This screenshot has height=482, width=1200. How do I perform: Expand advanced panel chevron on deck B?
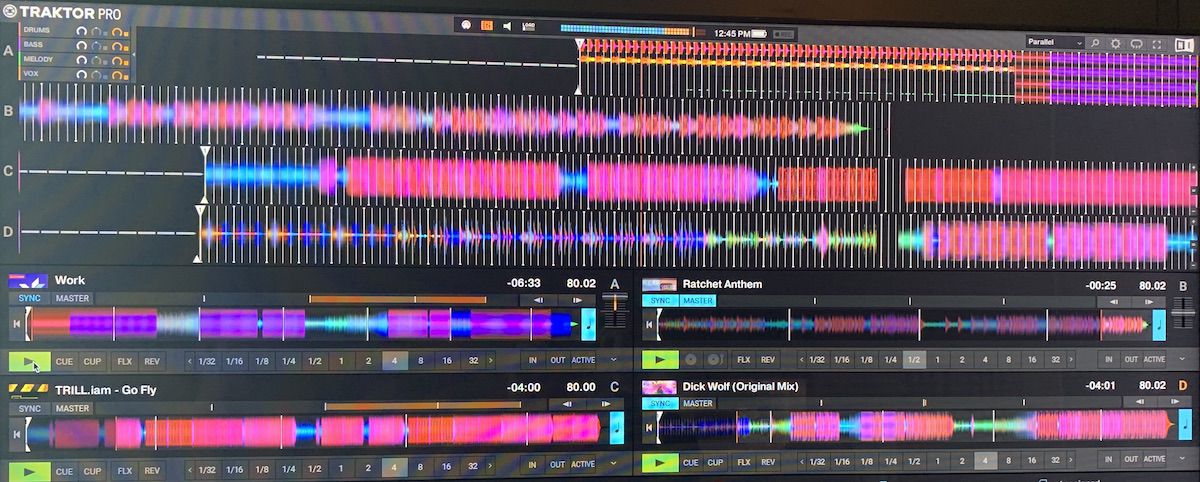pos(1182,359)
